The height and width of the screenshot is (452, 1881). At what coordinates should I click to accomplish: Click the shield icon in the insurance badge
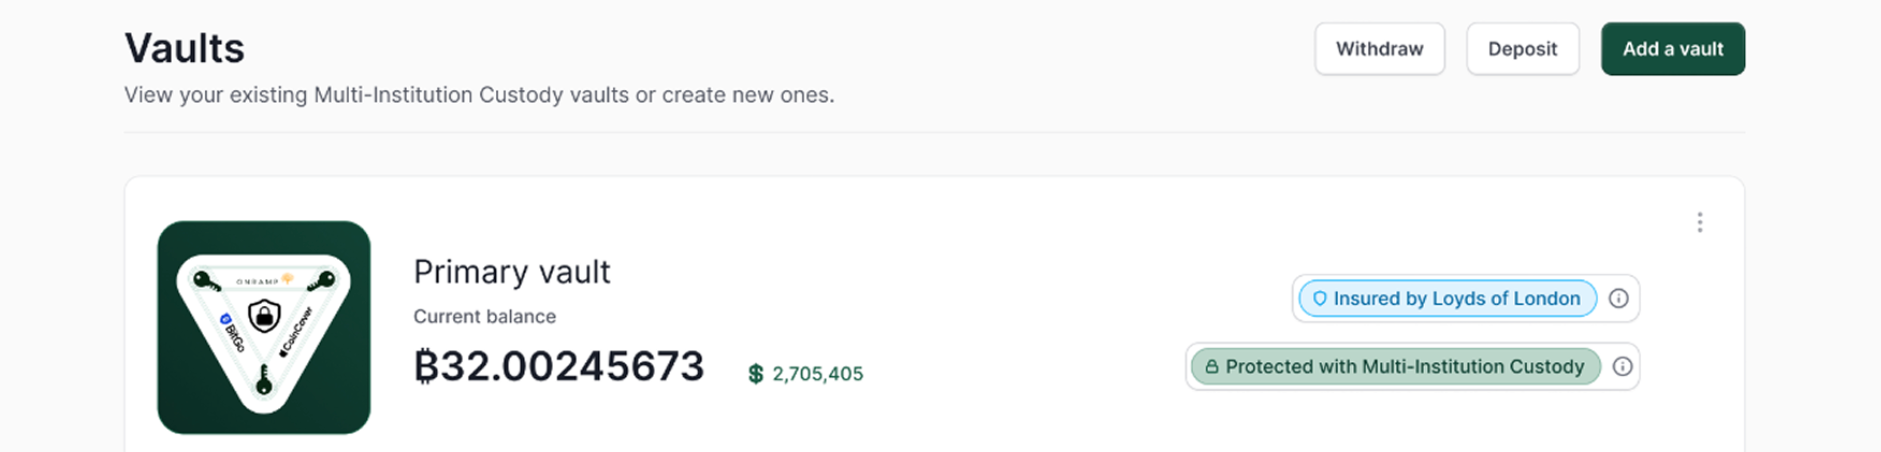pyautogui.click(x=1319, y=298)
